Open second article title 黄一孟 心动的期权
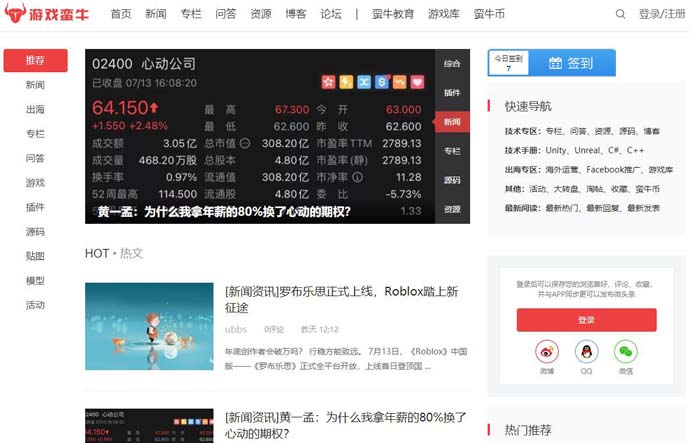Viewport: 690px width, 443px height. click(345, 425)
